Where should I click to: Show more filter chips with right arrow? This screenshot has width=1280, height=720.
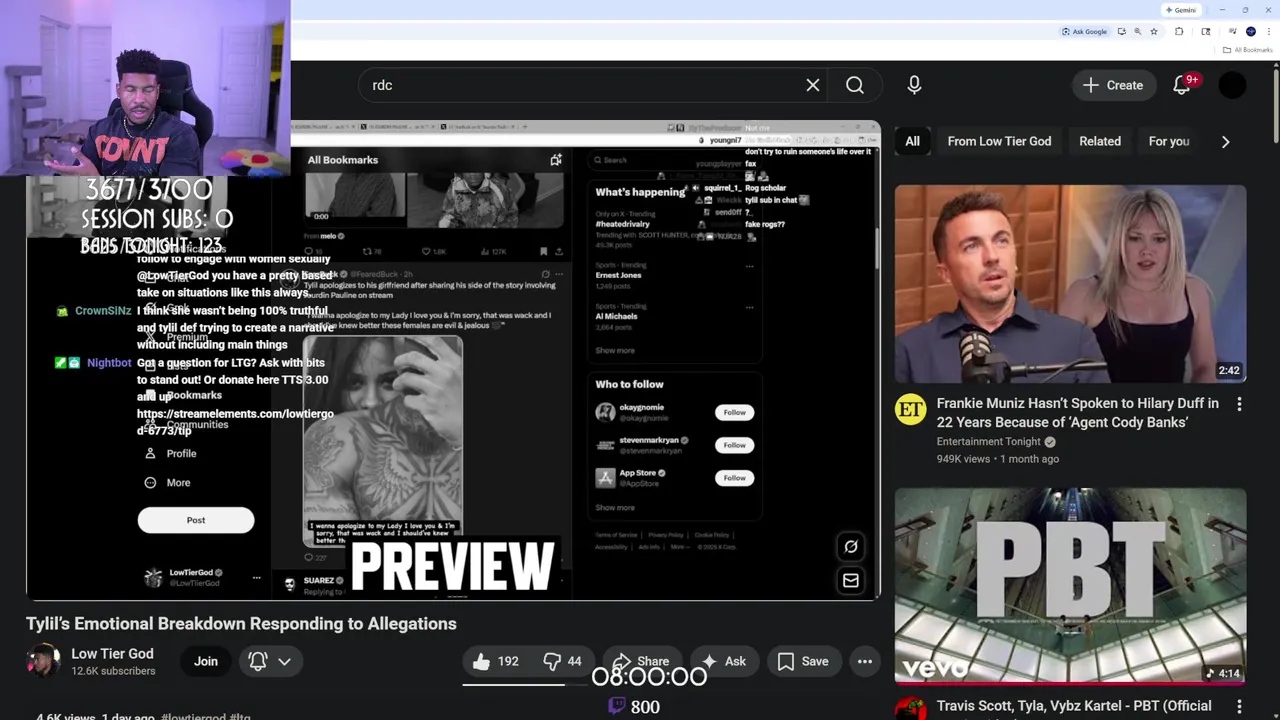click(x=1225, y=141)
